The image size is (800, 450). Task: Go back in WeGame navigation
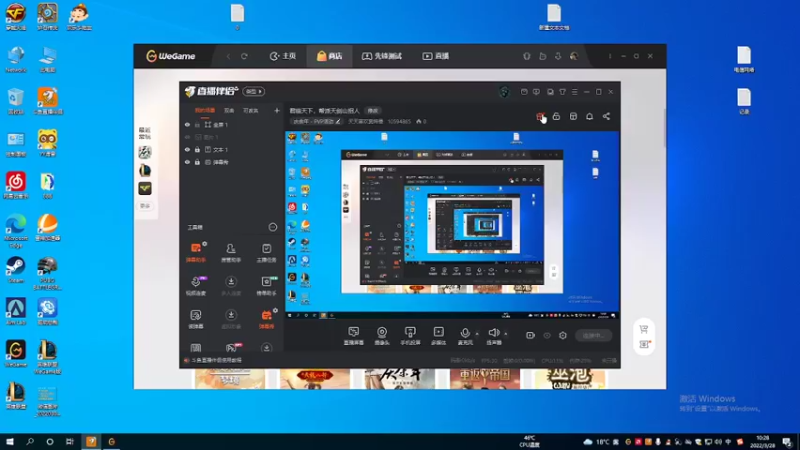229,56
